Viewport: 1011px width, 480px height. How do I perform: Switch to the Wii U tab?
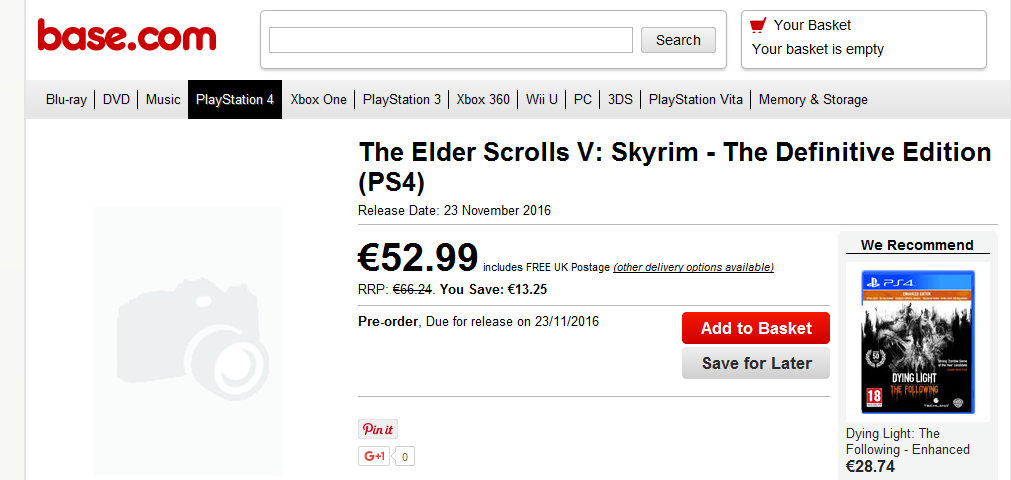click(x=542, y=99)
